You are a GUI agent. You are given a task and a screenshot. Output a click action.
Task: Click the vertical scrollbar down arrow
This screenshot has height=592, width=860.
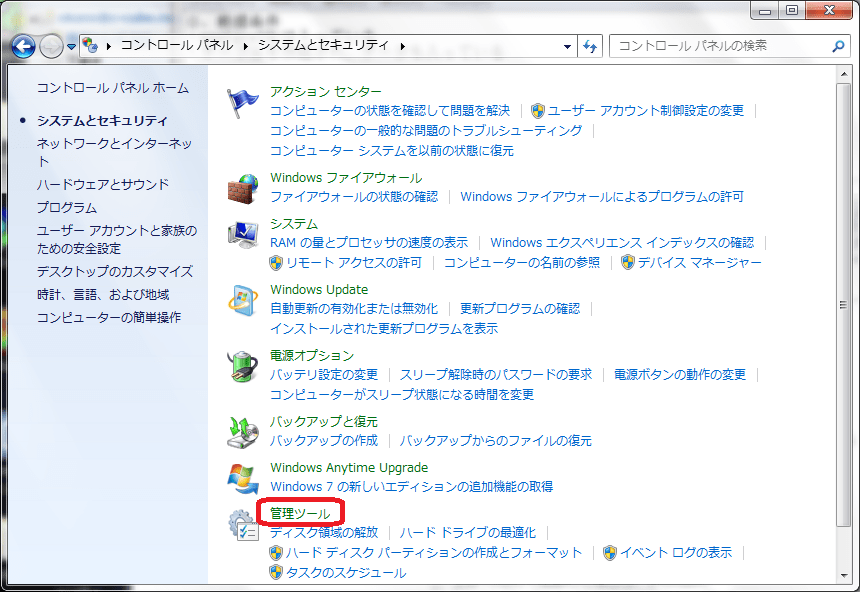(844, 575)
